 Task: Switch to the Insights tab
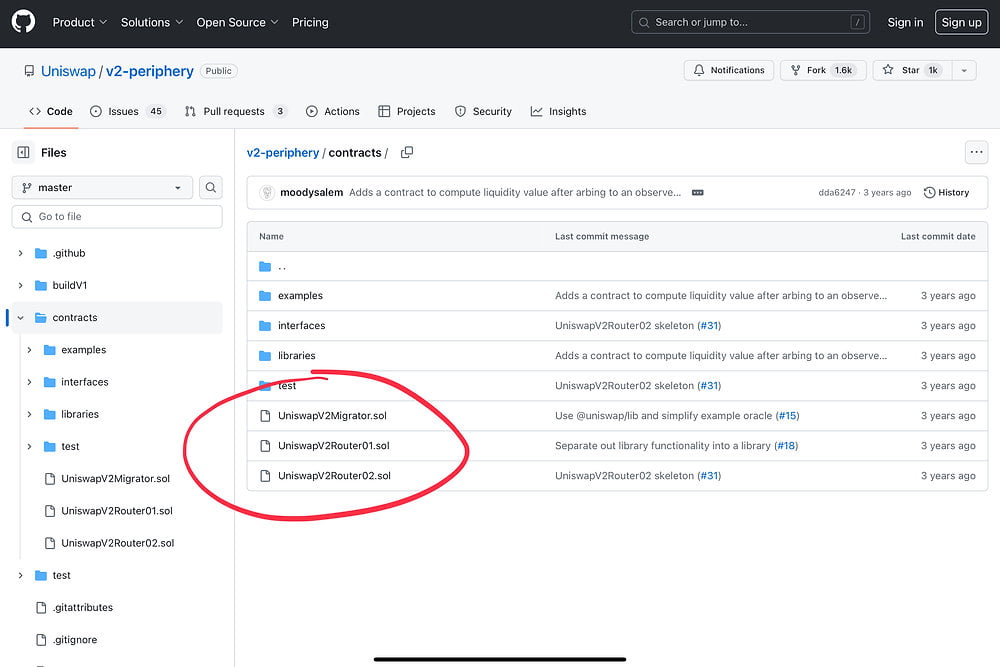coord(559,112)
